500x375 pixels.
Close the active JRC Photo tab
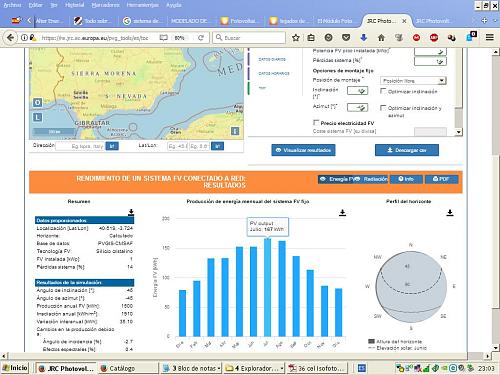pos(404,21)
